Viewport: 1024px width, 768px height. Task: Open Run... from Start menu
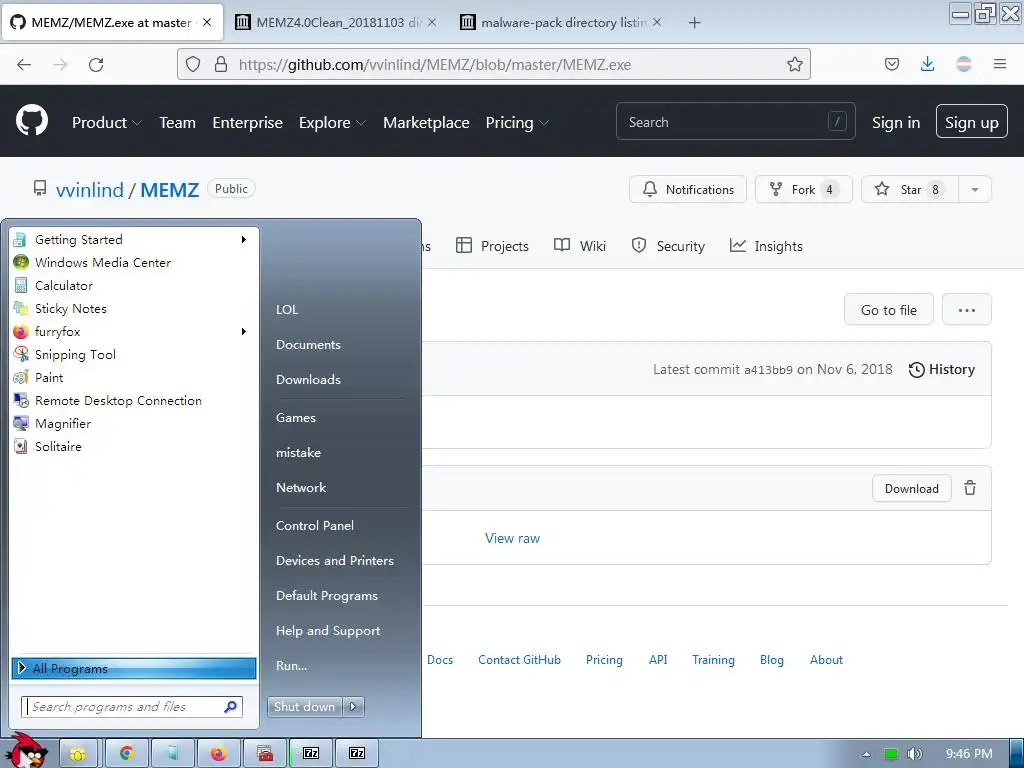tap(291, 666)
